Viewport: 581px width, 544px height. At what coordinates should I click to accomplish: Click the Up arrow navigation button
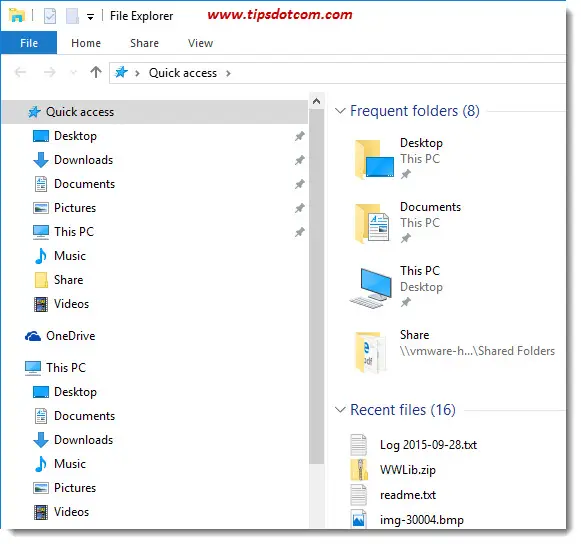coord(96,72)
